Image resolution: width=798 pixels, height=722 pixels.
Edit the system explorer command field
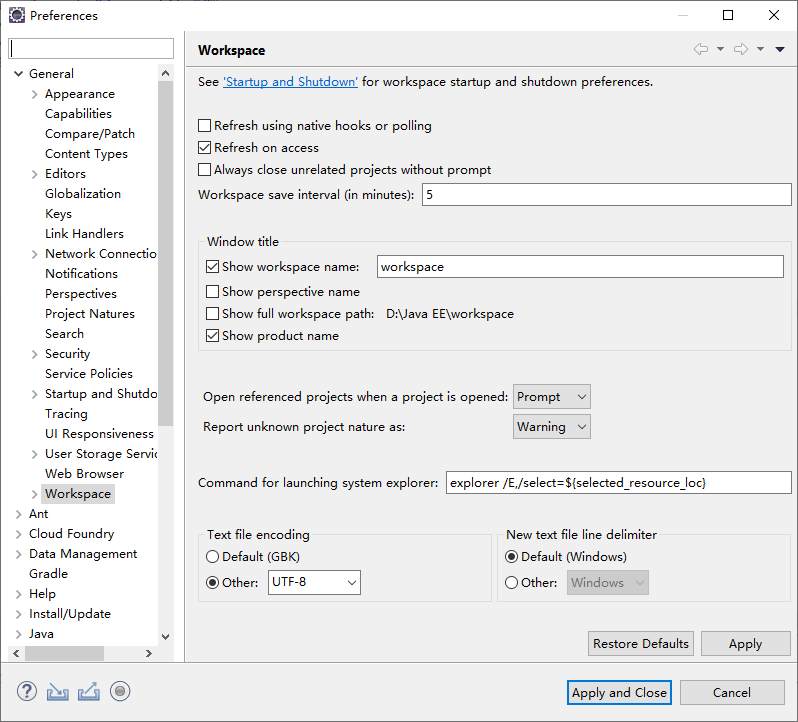619,482
